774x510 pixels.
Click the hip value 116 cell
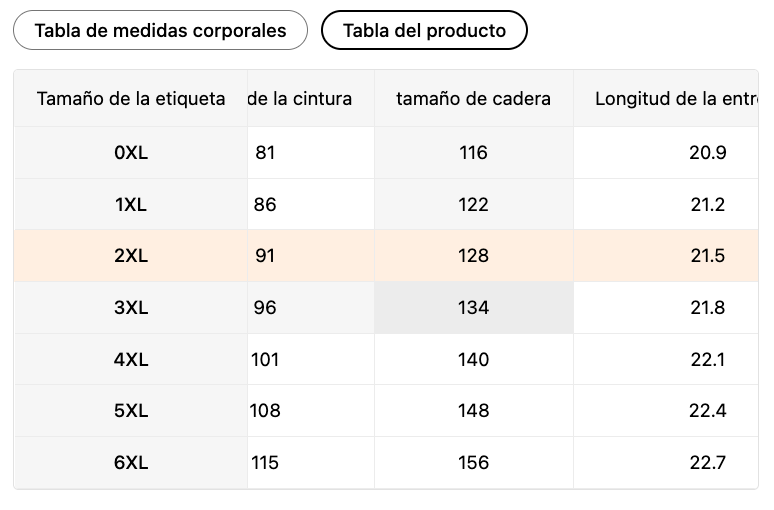(x=473, y=153)
